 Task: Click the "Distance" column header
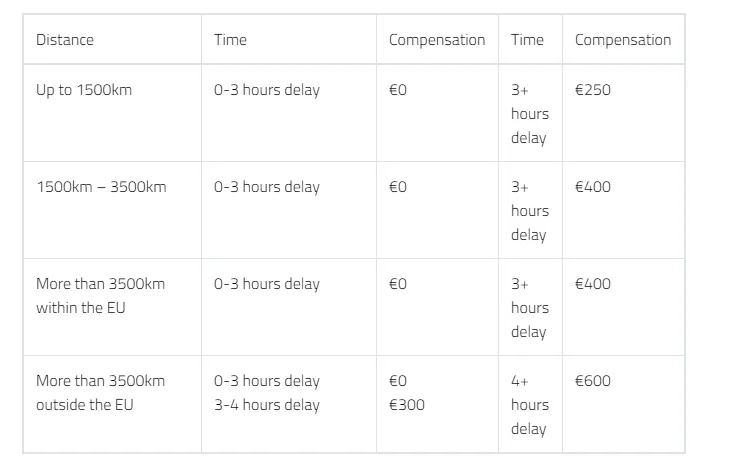pyautogui.click(x=65, y=40)
